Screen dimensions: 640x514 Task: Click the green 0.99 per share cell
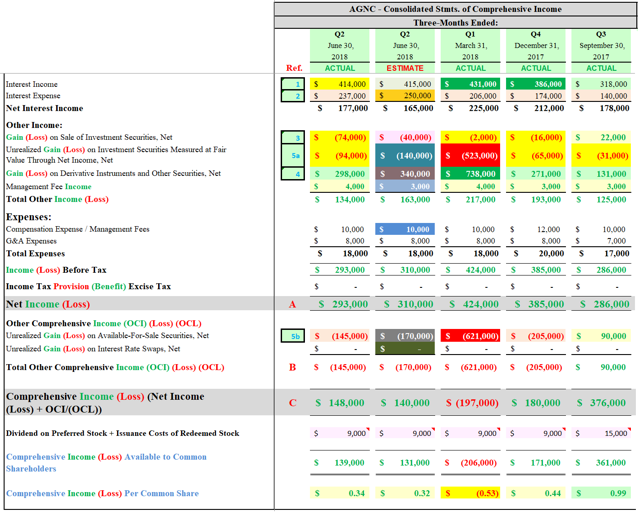point(601,493)
